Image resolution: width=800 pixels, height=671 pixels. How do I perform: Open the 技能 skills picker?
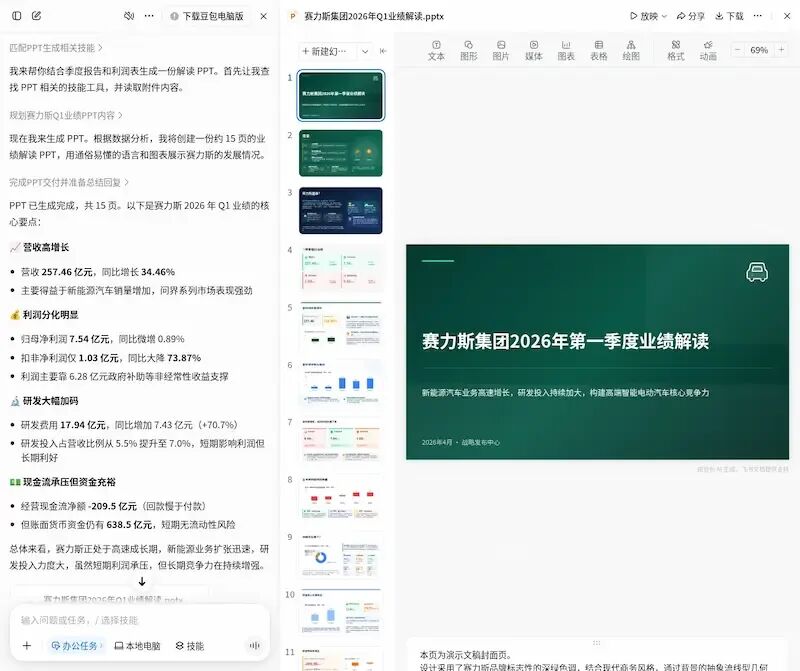click(190, 645)
